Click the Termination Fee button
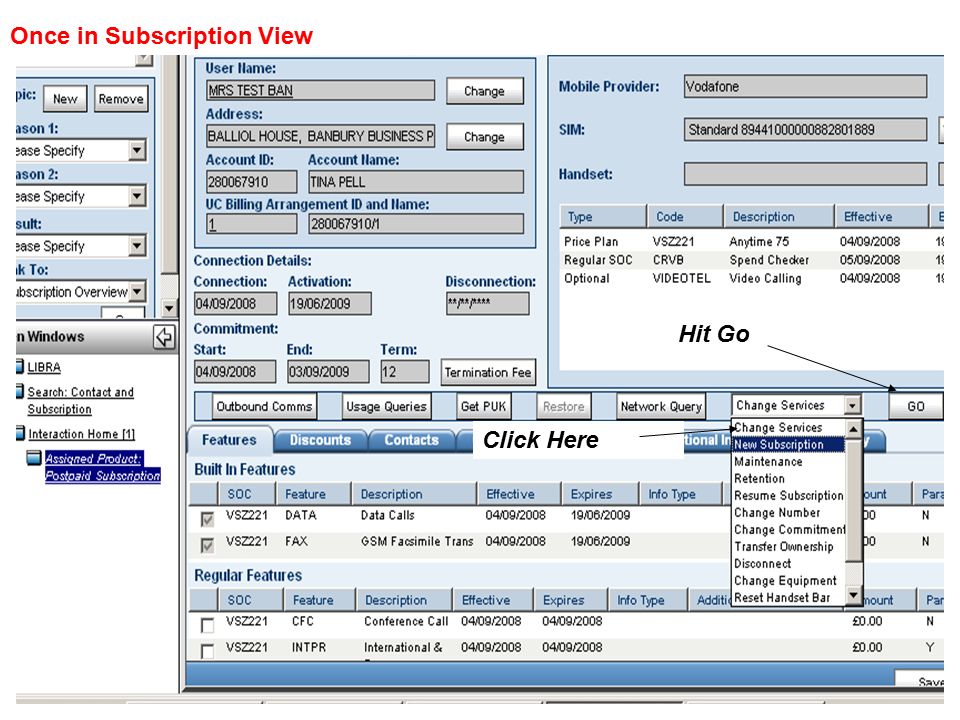 (488, 372)
